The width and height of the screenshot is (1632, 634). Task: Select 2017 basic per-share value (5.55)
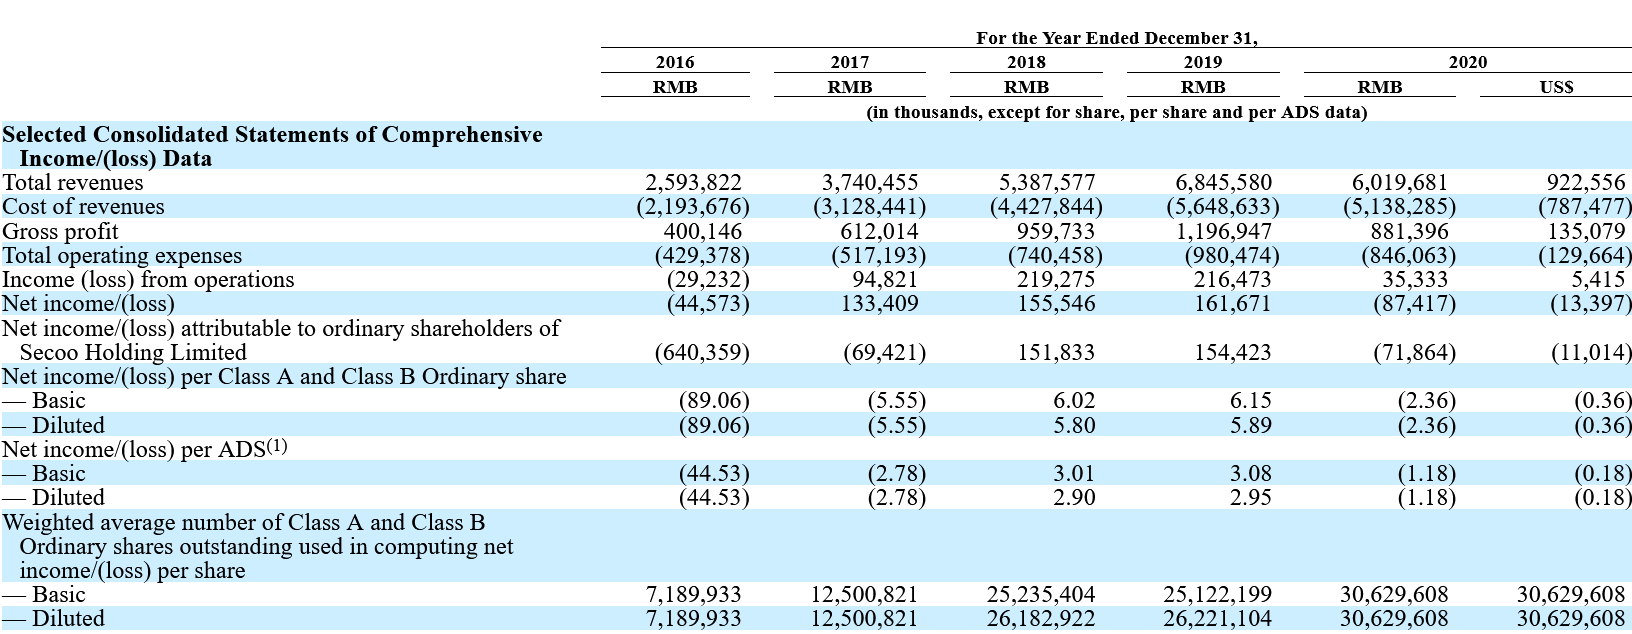coord(896,400)
